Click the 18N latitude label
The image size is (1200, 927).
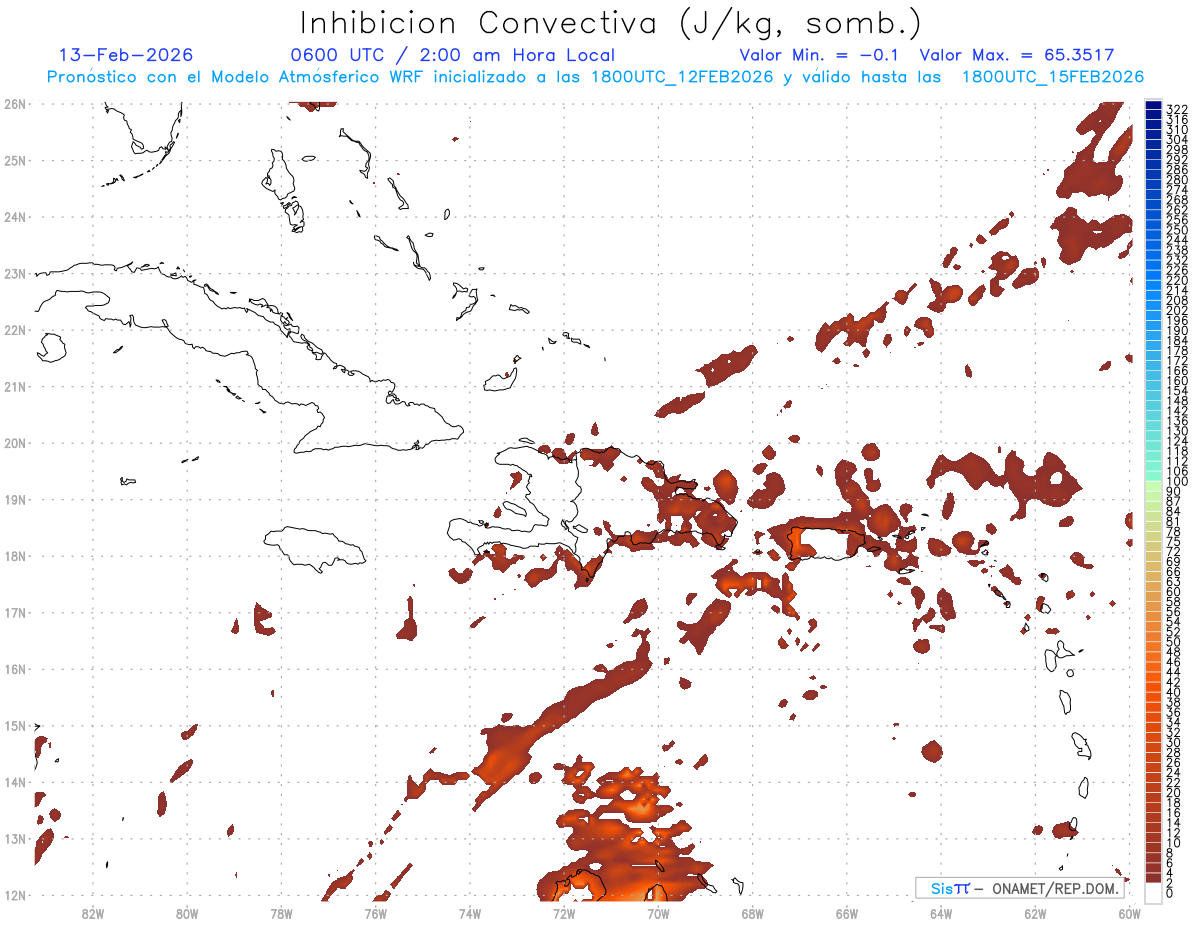(14, 556)
